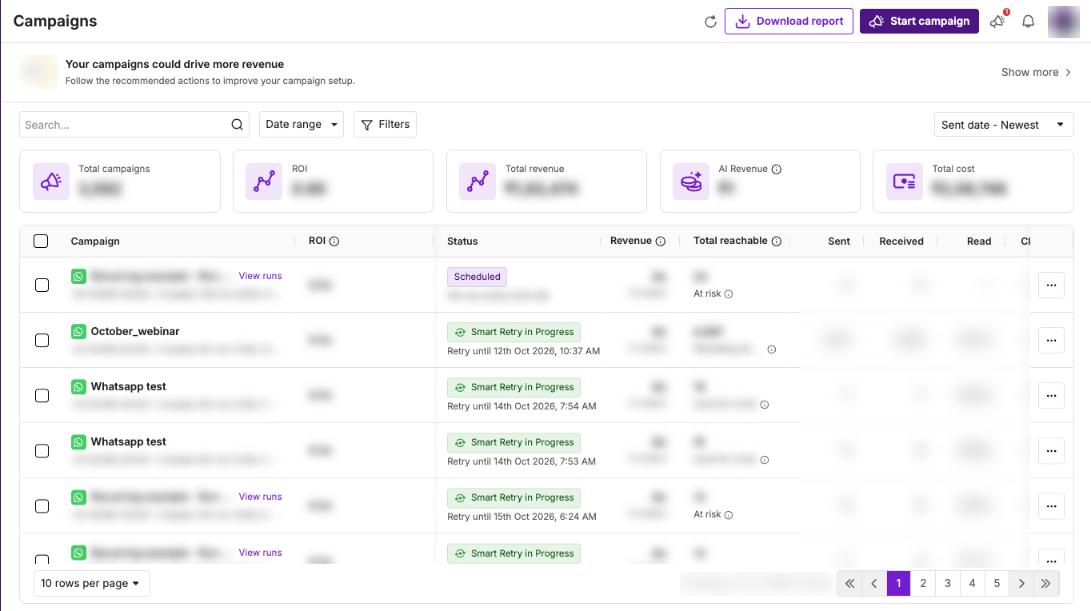This screenshot has width=1091, height=611.
Task: Click At risk info icon in Scheduled row
Action: 728,294
